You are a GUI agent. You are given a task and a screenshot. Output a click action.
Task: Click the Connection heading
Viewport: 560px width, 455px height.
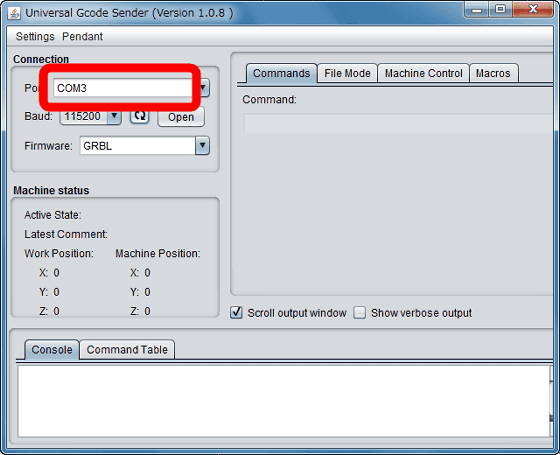(41, 59)
